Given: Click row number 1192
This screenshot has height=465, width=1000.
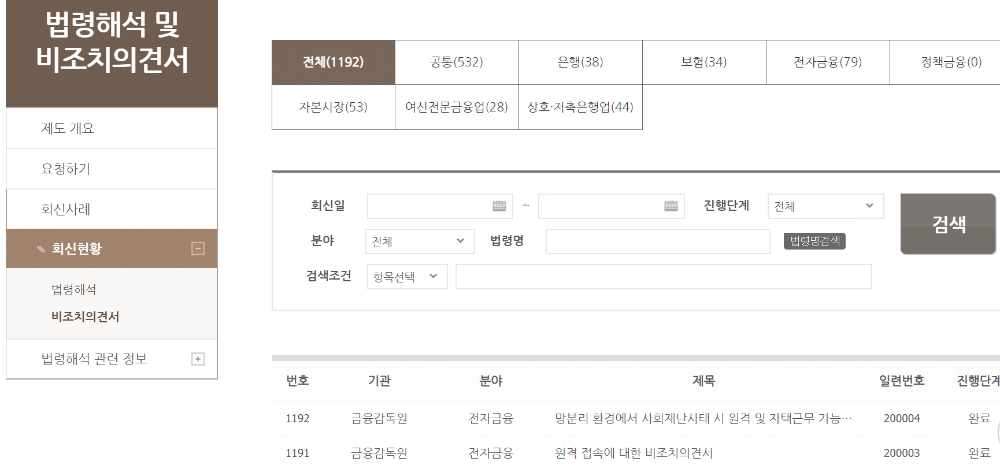Looking at the screenshot, I should (298, 418).
